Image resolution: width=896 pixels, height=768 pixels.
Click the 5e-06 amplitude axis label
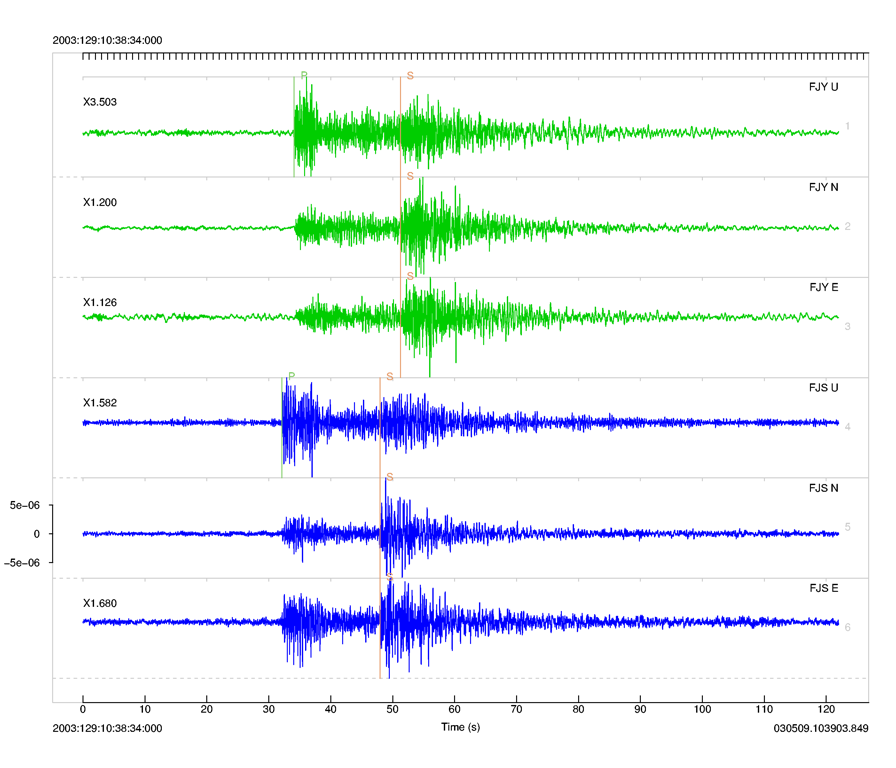(24, 506)
